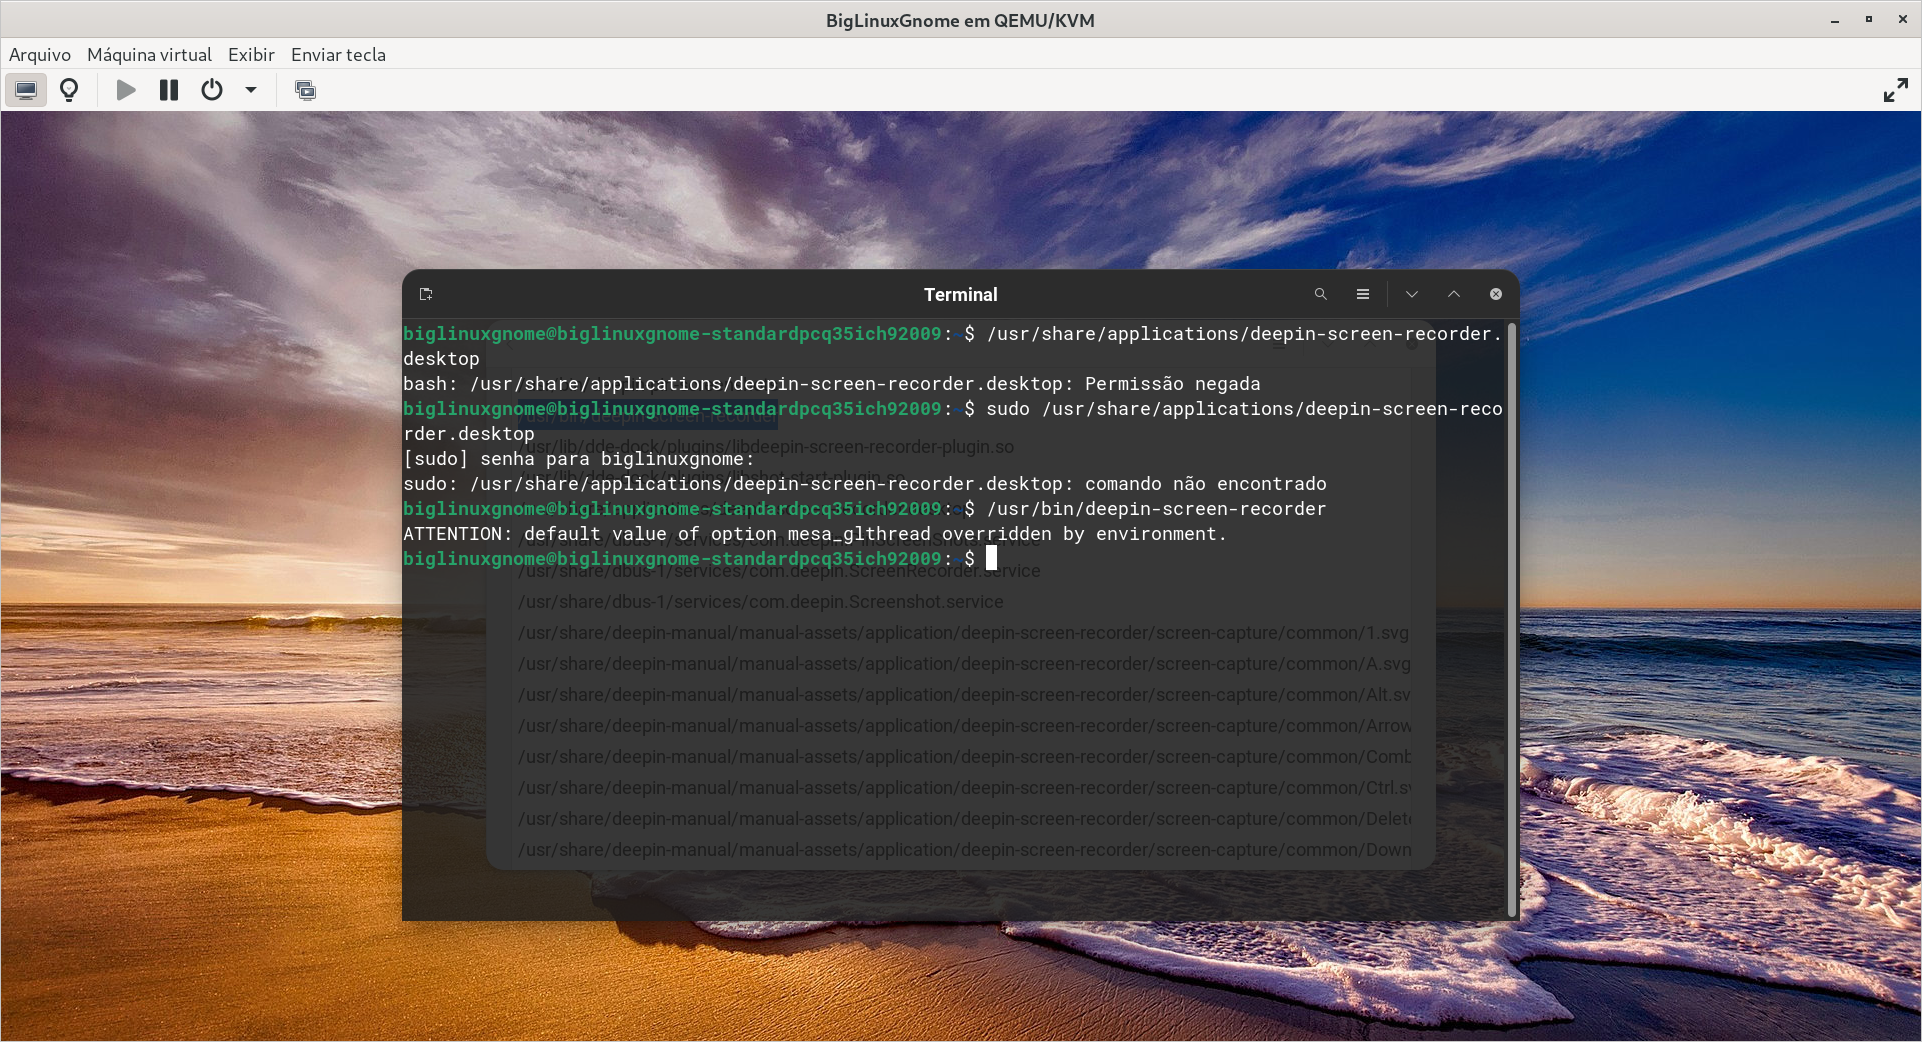
Task: Shut down the virtual machine
Action: [x=212, y=90]
